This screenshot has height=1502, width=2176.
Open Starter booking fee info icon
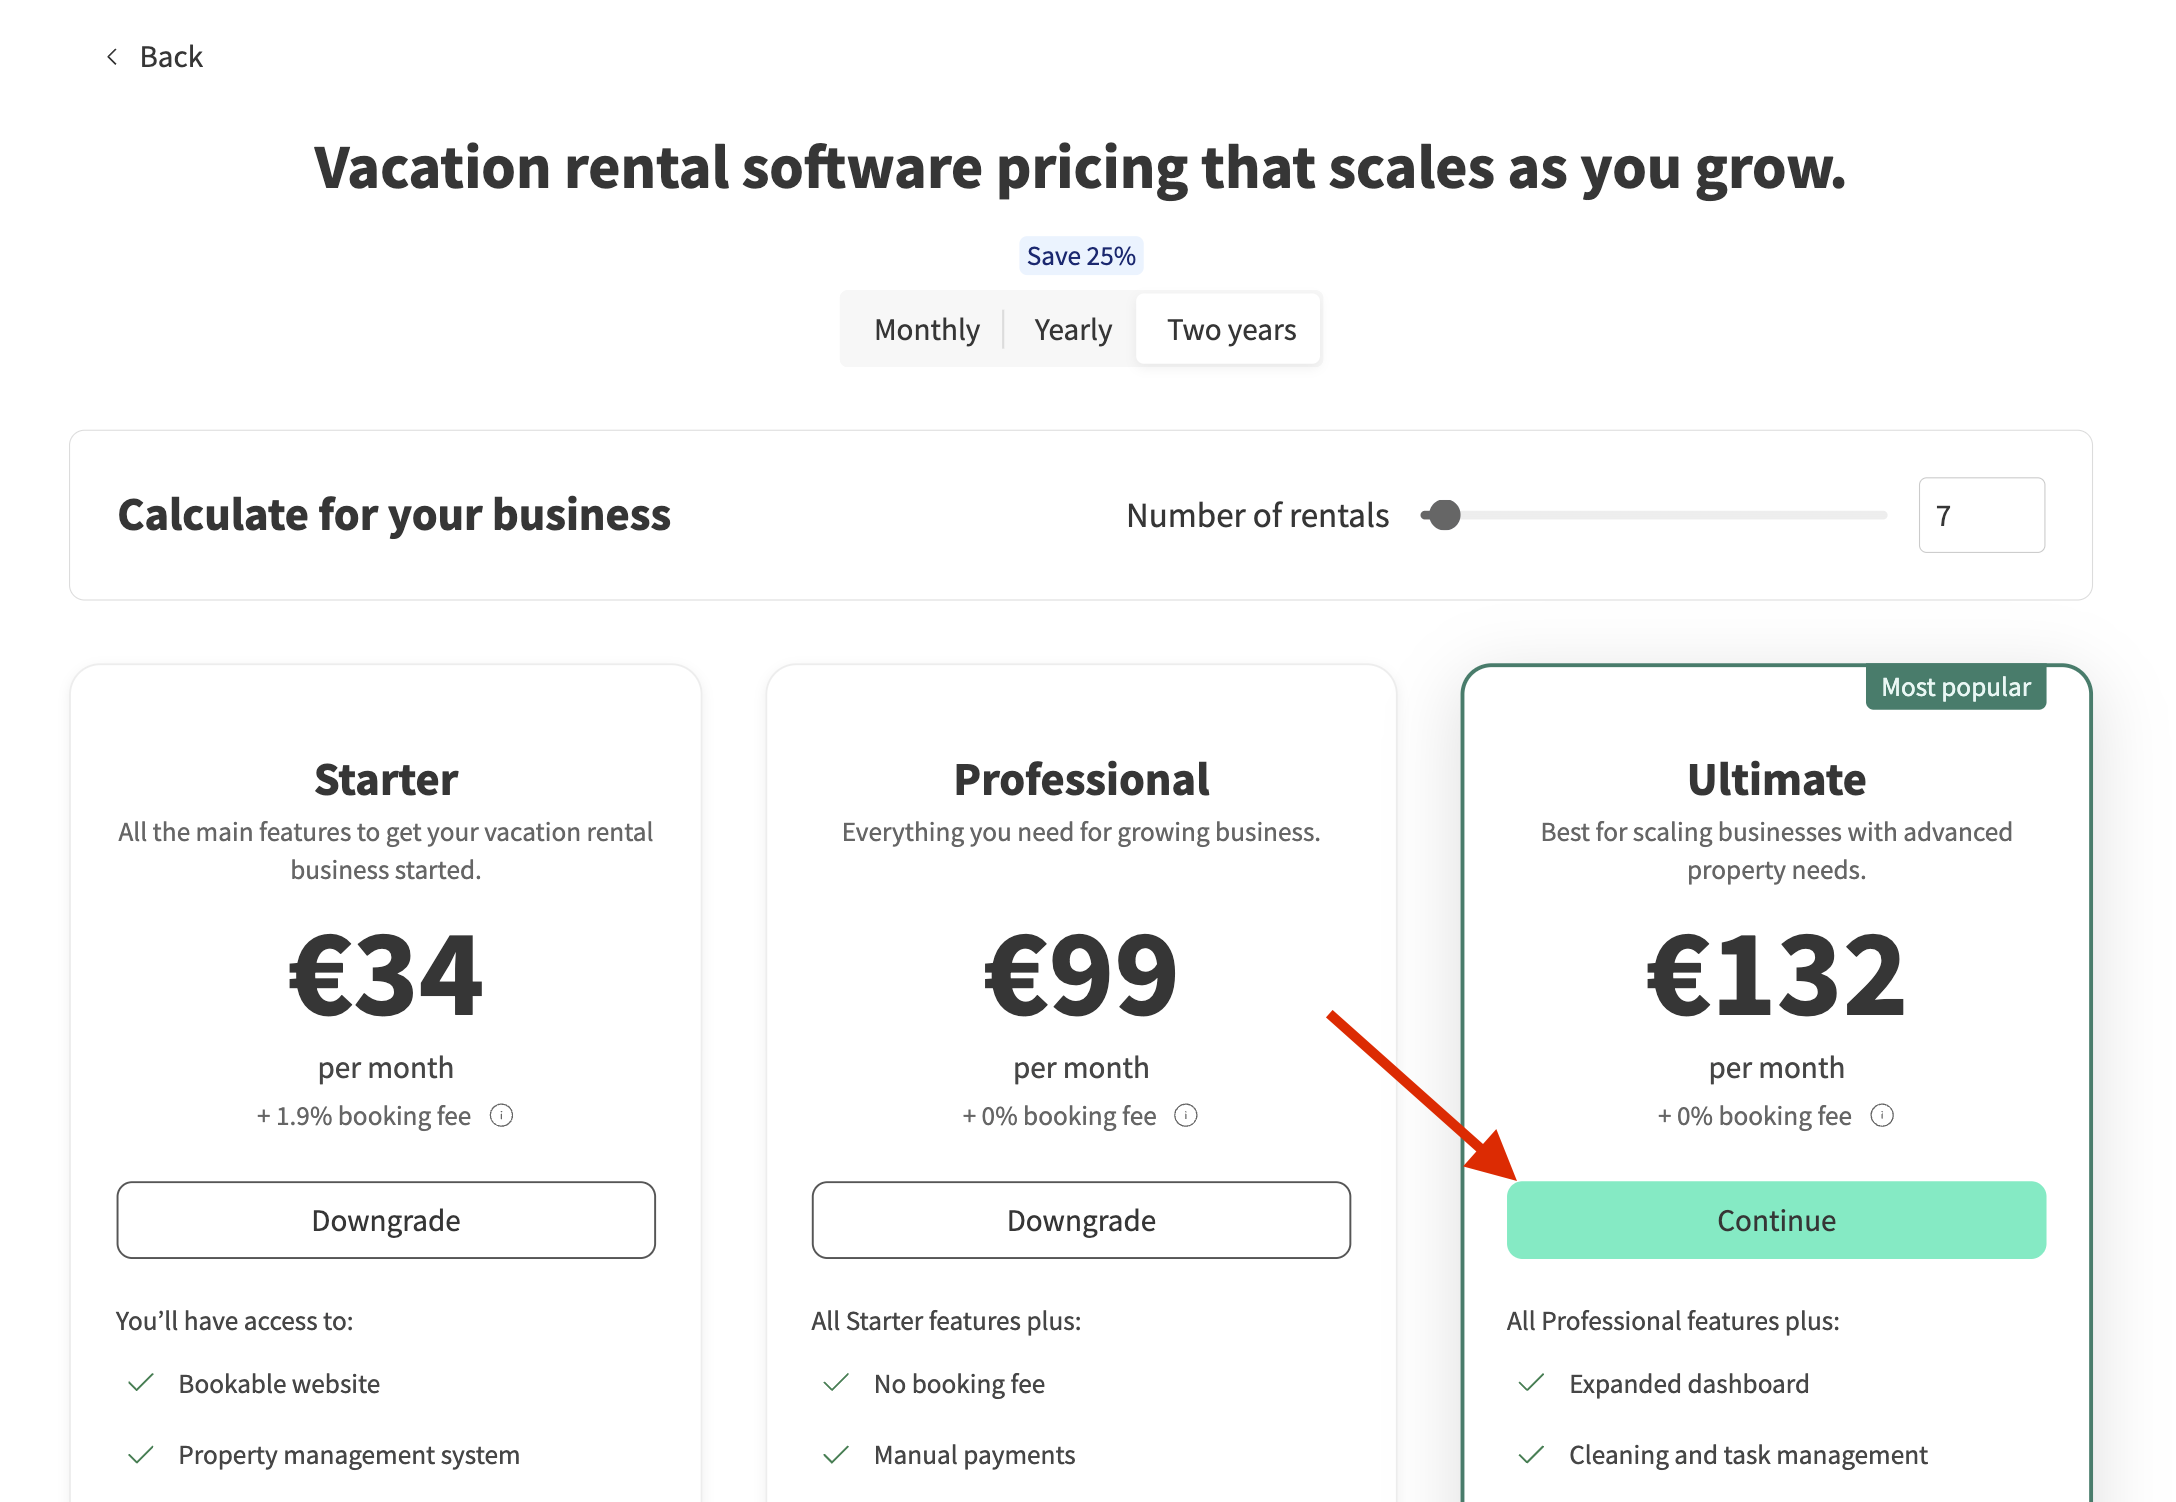[501, 1115]
